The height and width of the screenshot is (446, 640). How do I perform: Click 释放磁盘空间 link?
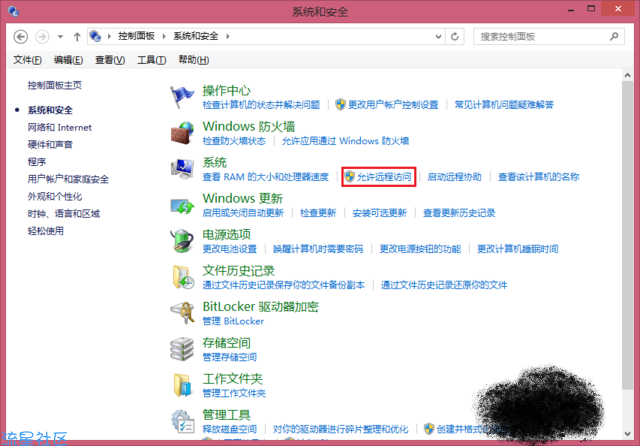(x=229, y=429)
